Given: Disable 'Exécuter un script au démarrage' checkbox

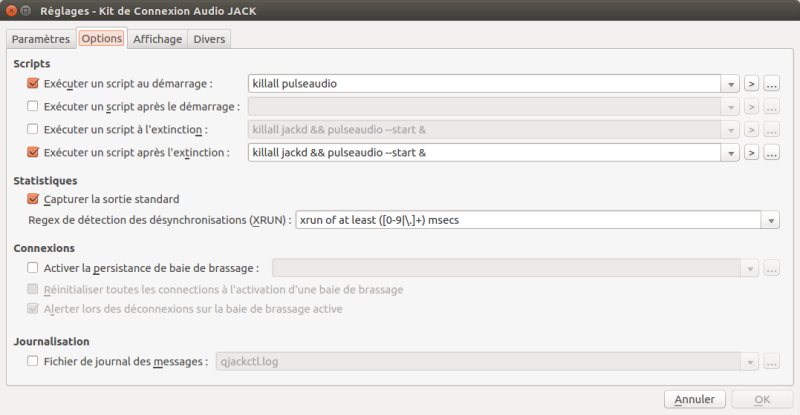Looking at the screenshot, I should (33, 84).
